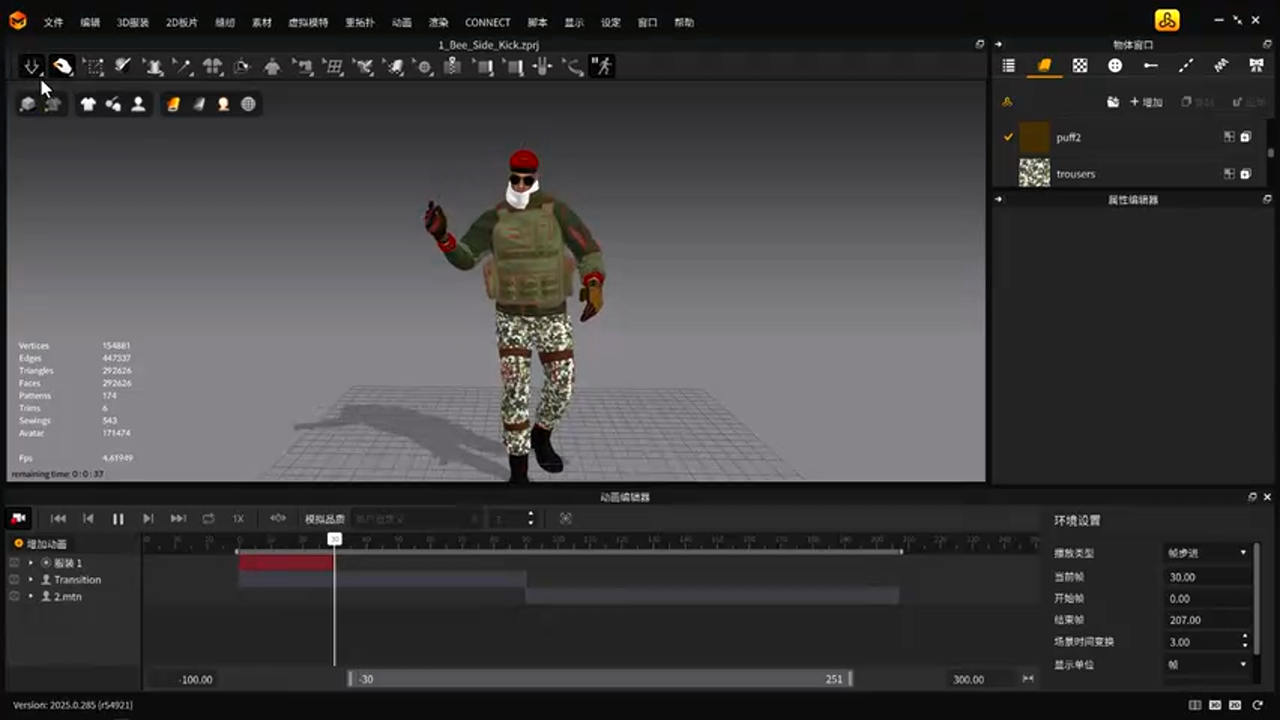Expand the 2.mtn track
Screen dimensions: 1280x720
pyautogui.click(x=31, y=596)
